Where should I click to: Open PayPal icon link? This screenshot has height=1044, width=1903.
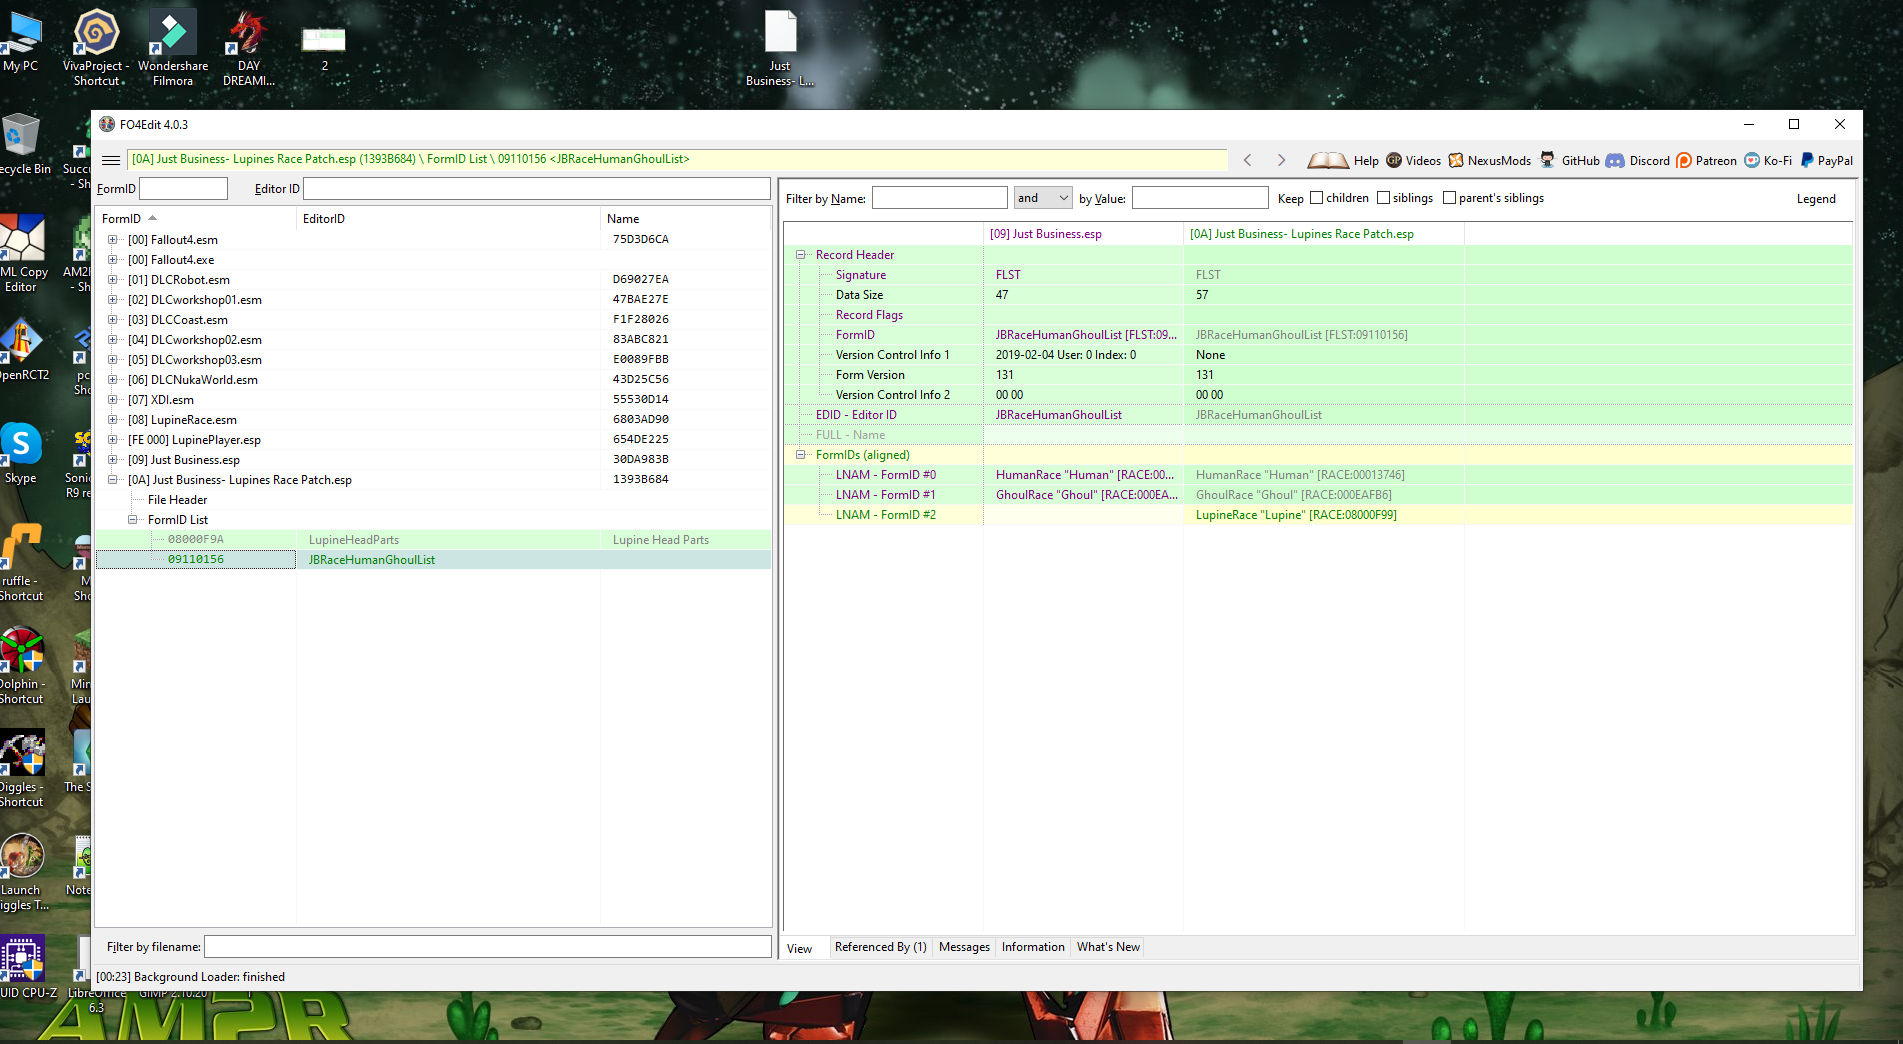(1807, 160)
